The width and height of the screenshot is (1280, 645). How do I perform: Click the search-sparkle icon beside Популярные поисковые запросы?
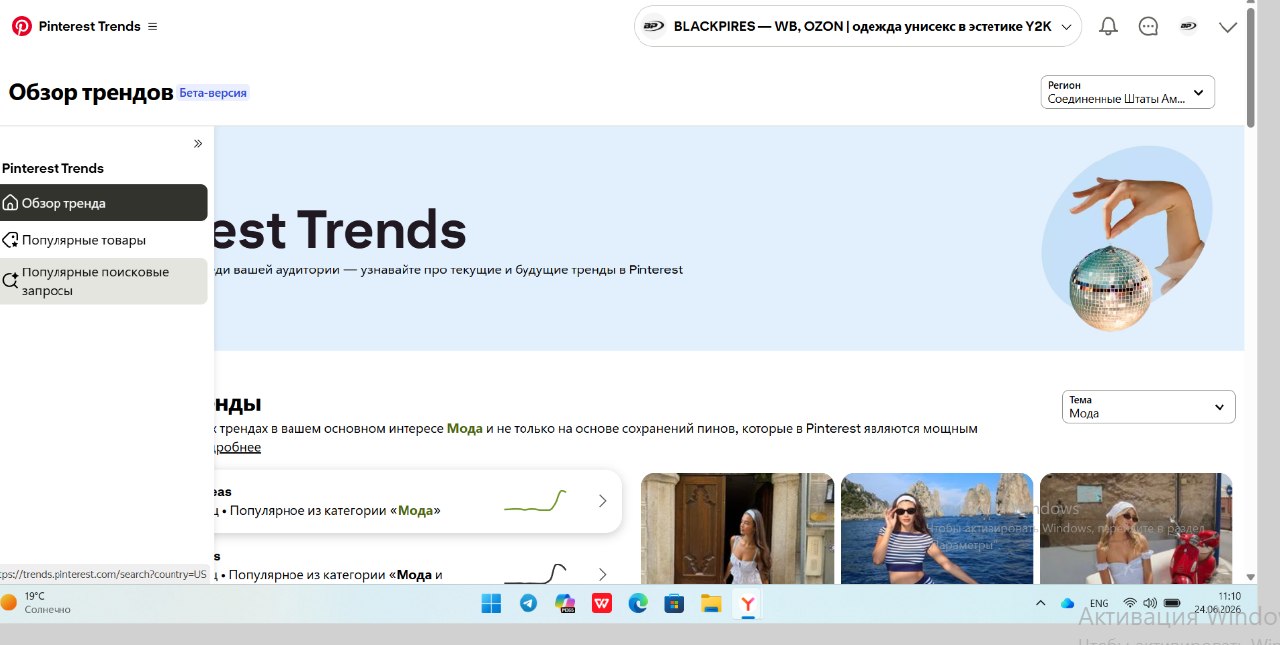[10, 281]
